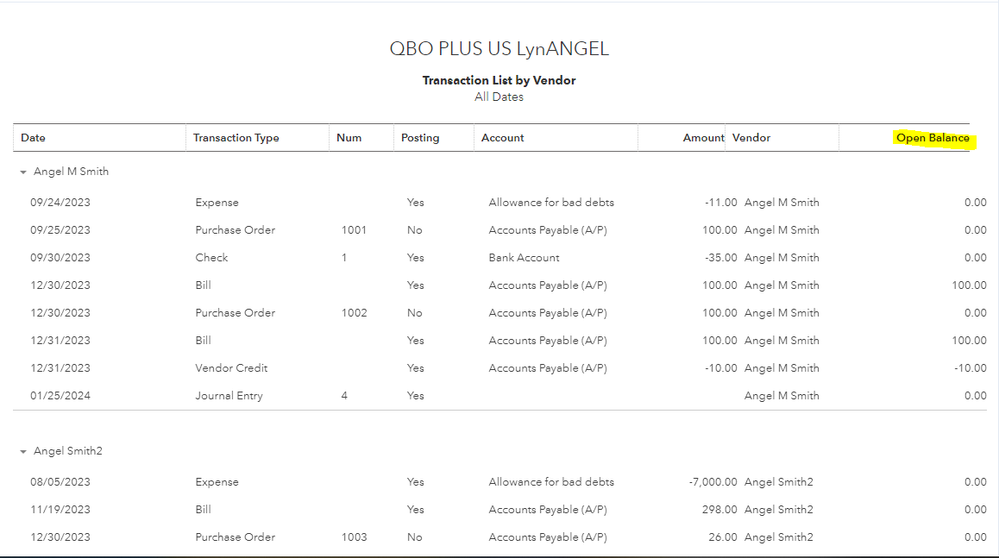
Task: Click the Vendor column header
Action: pos(751,138)
